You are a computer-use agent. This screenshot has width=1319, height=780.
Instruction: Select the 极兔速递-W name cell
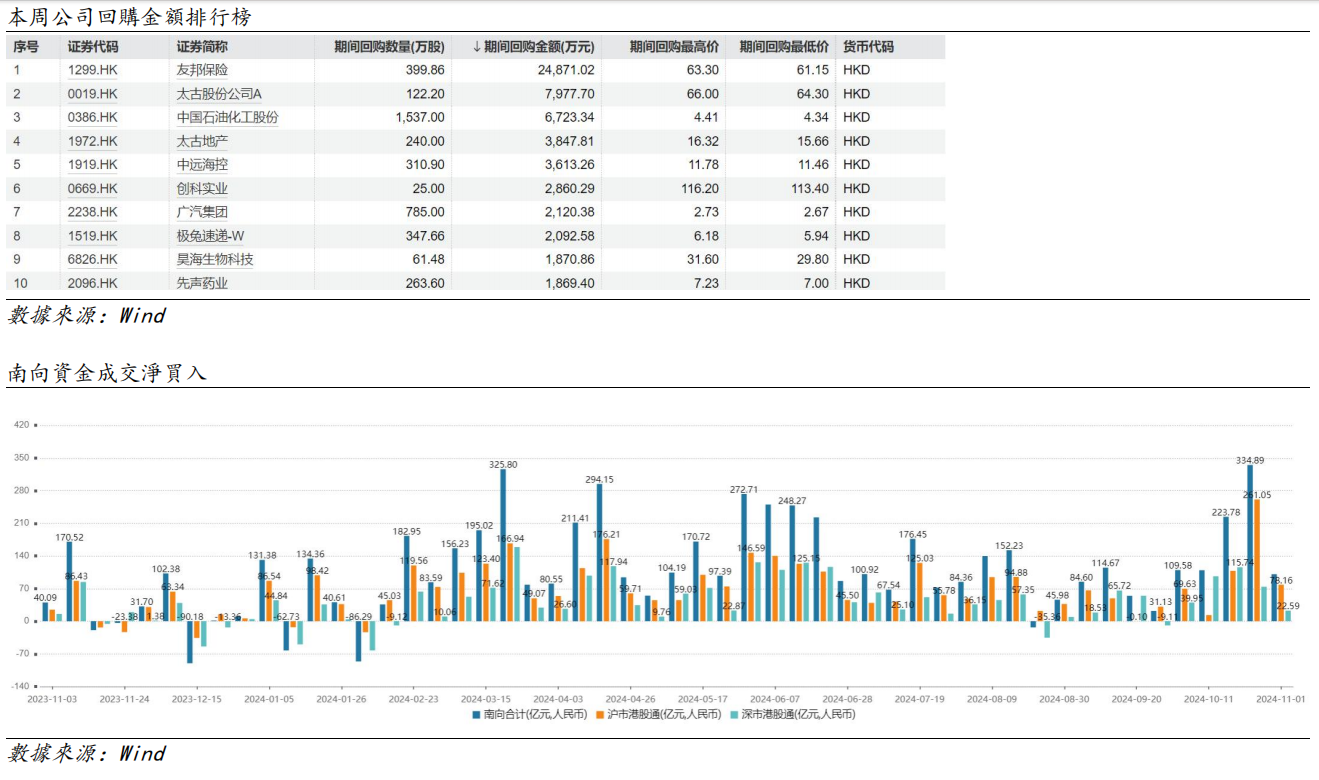coord(210,236)
